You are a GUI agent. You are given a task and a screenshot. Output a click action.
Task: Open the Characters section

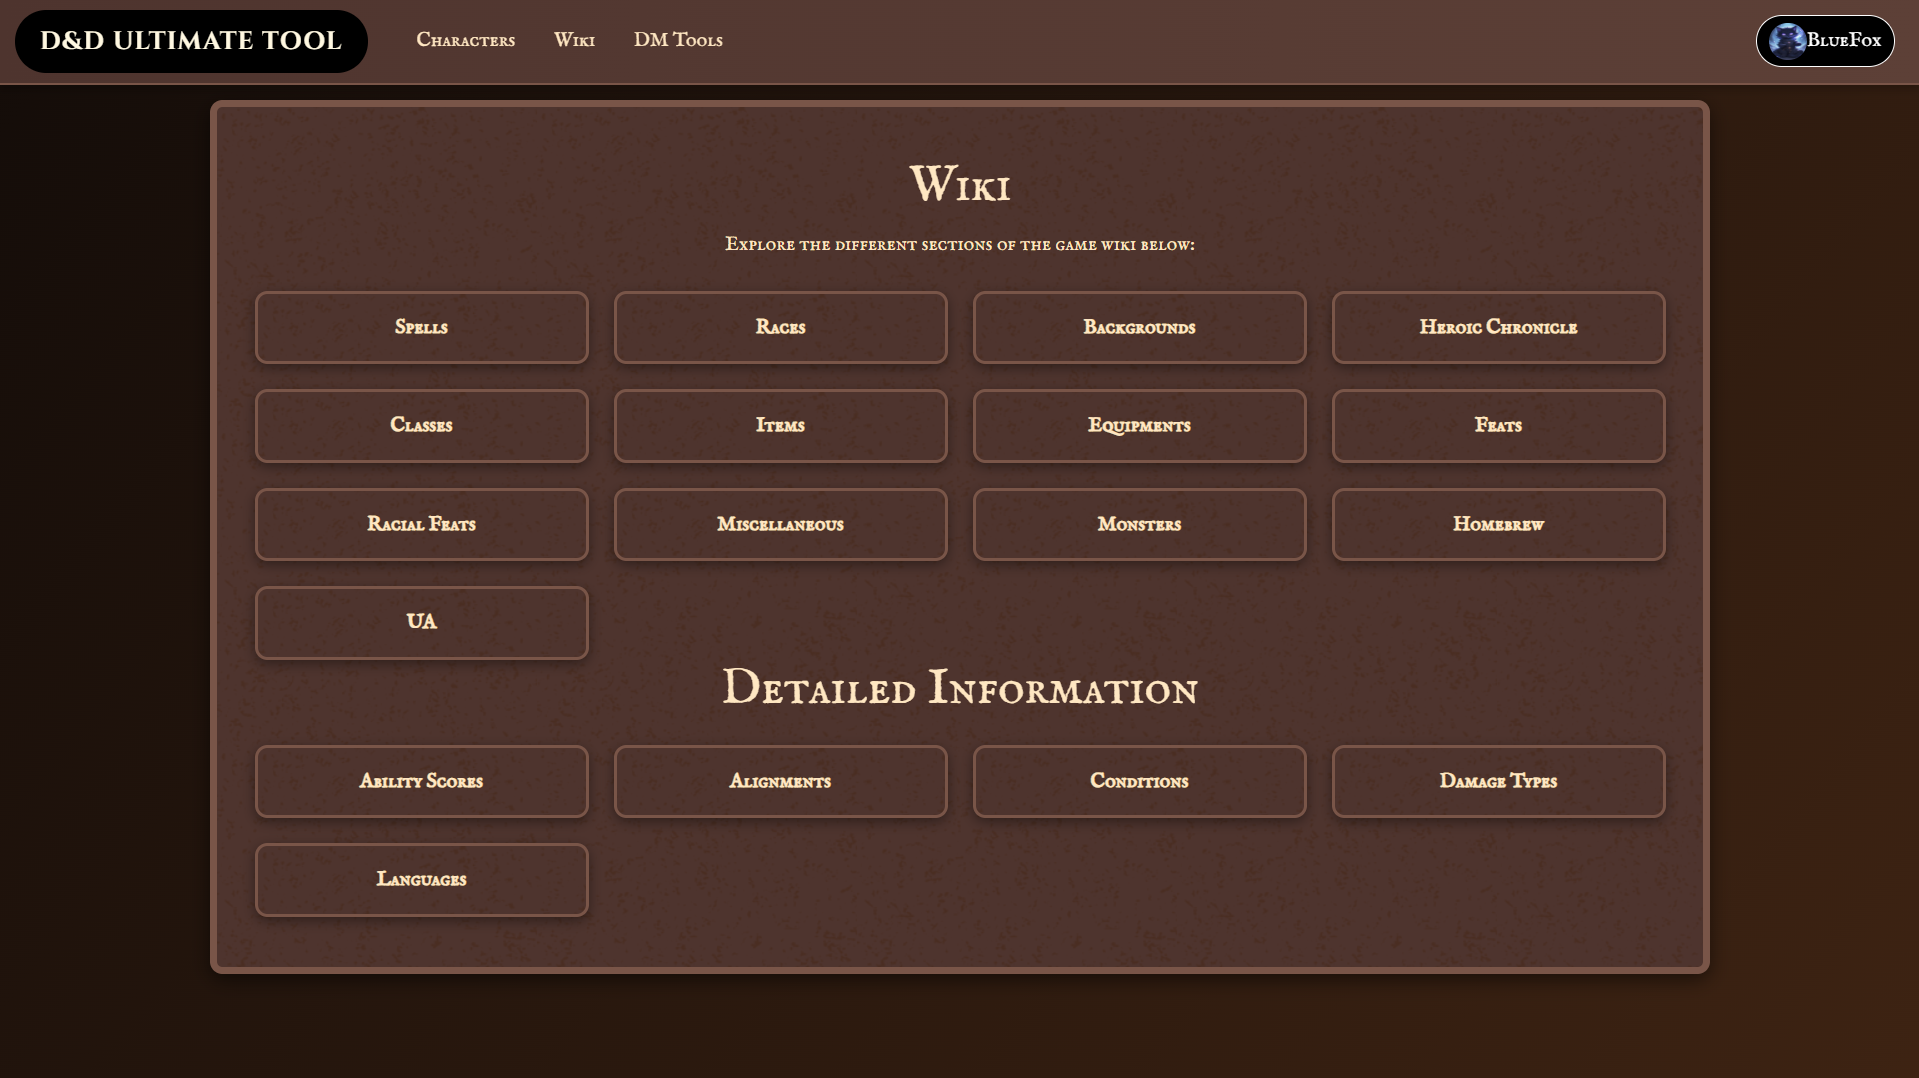[465, 40]
